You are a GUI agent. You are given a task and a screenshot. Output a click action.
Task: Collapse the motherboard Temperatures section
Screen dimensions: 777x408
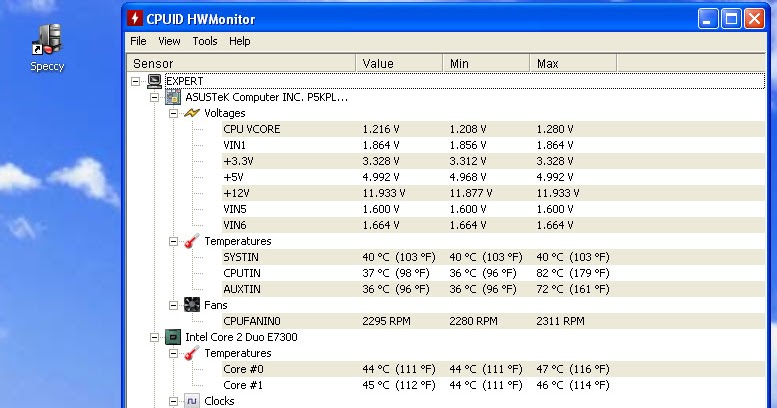click(173, 241)
